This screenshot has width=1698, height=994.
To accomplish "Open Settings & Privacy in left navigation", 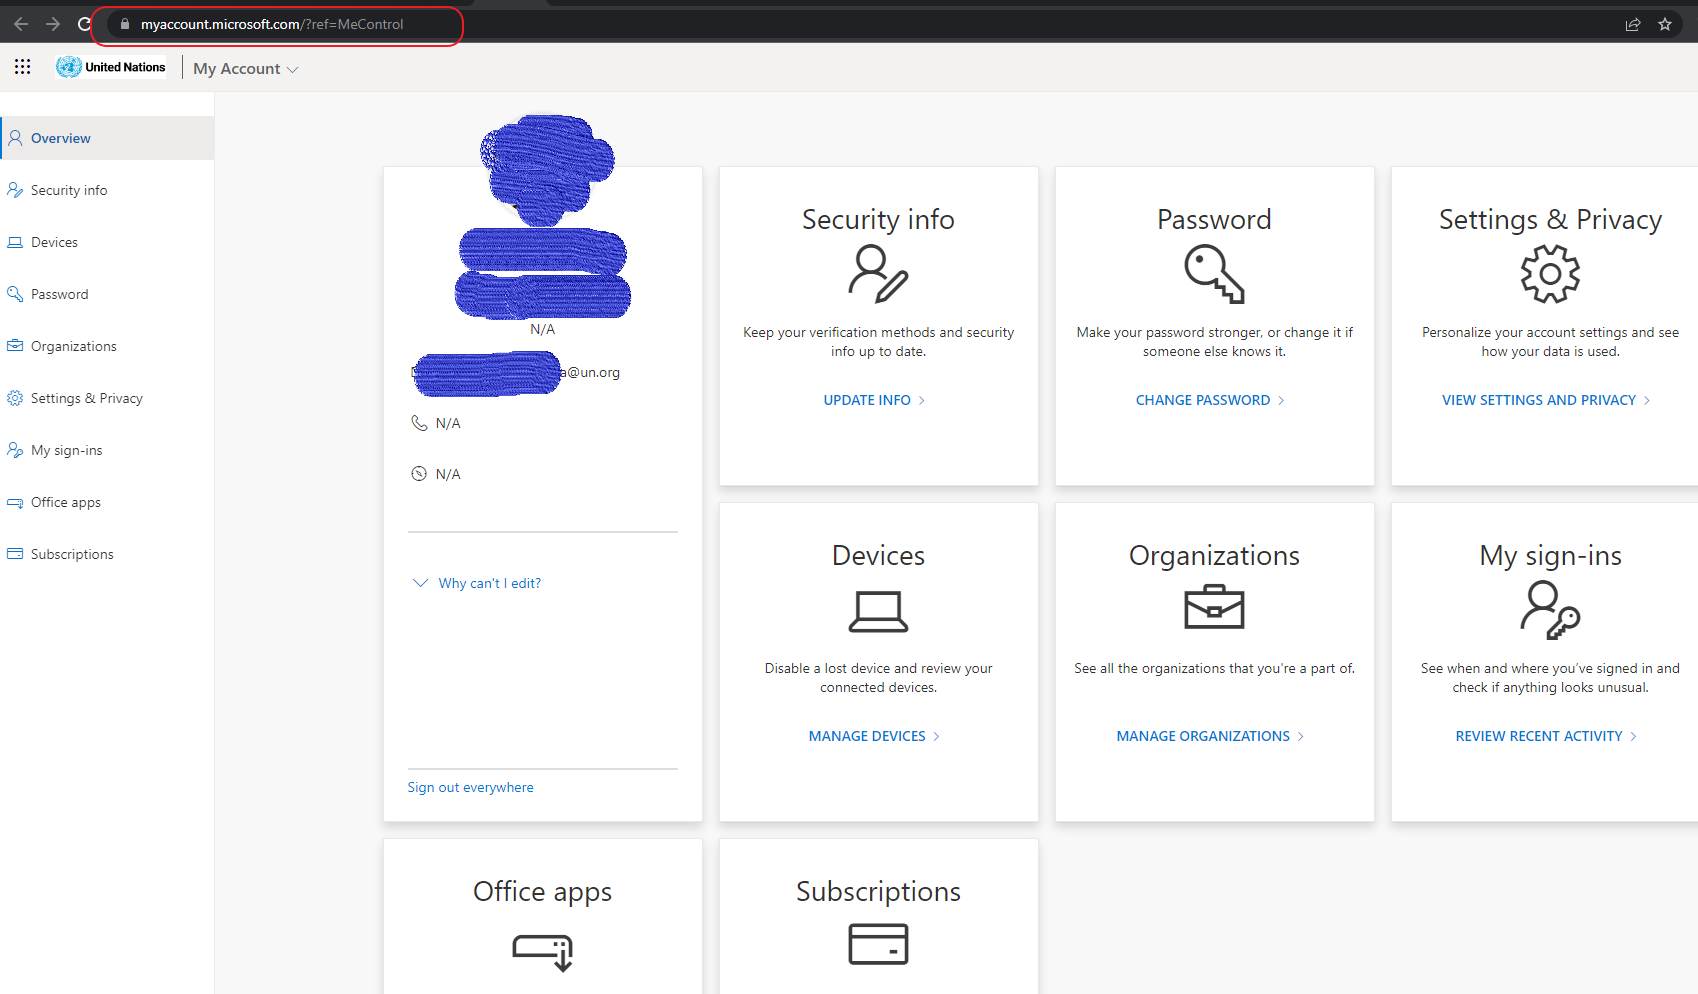I will 107,398.
